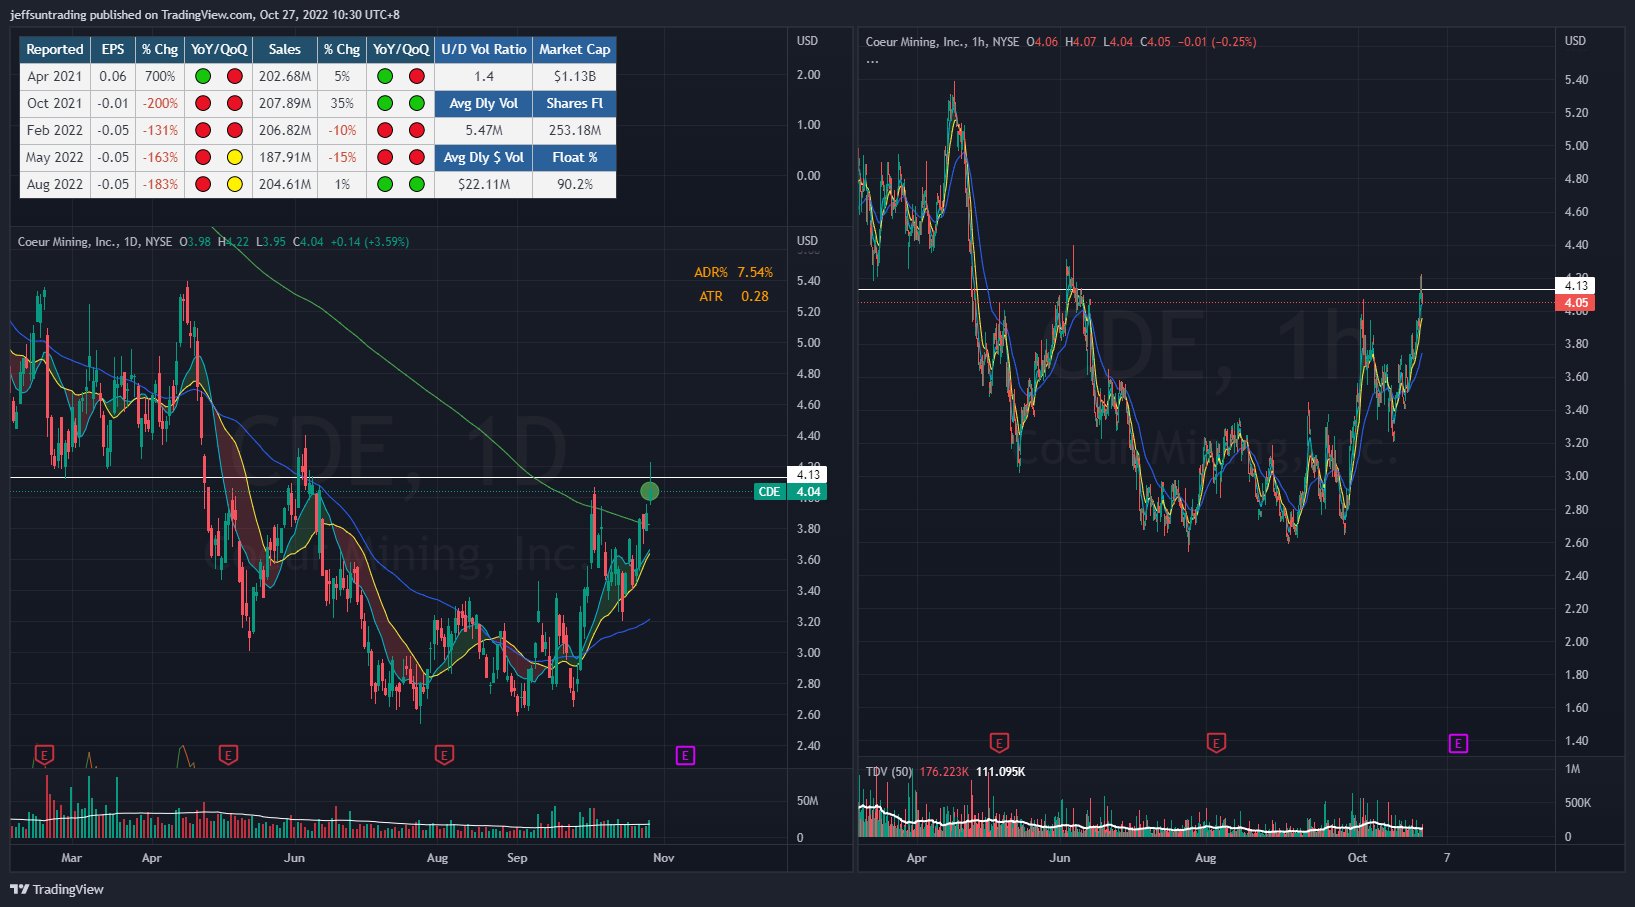The image size is (1635, 907).
Task: Click the TDV (50) indicator label
Action: tap(889, 771)
